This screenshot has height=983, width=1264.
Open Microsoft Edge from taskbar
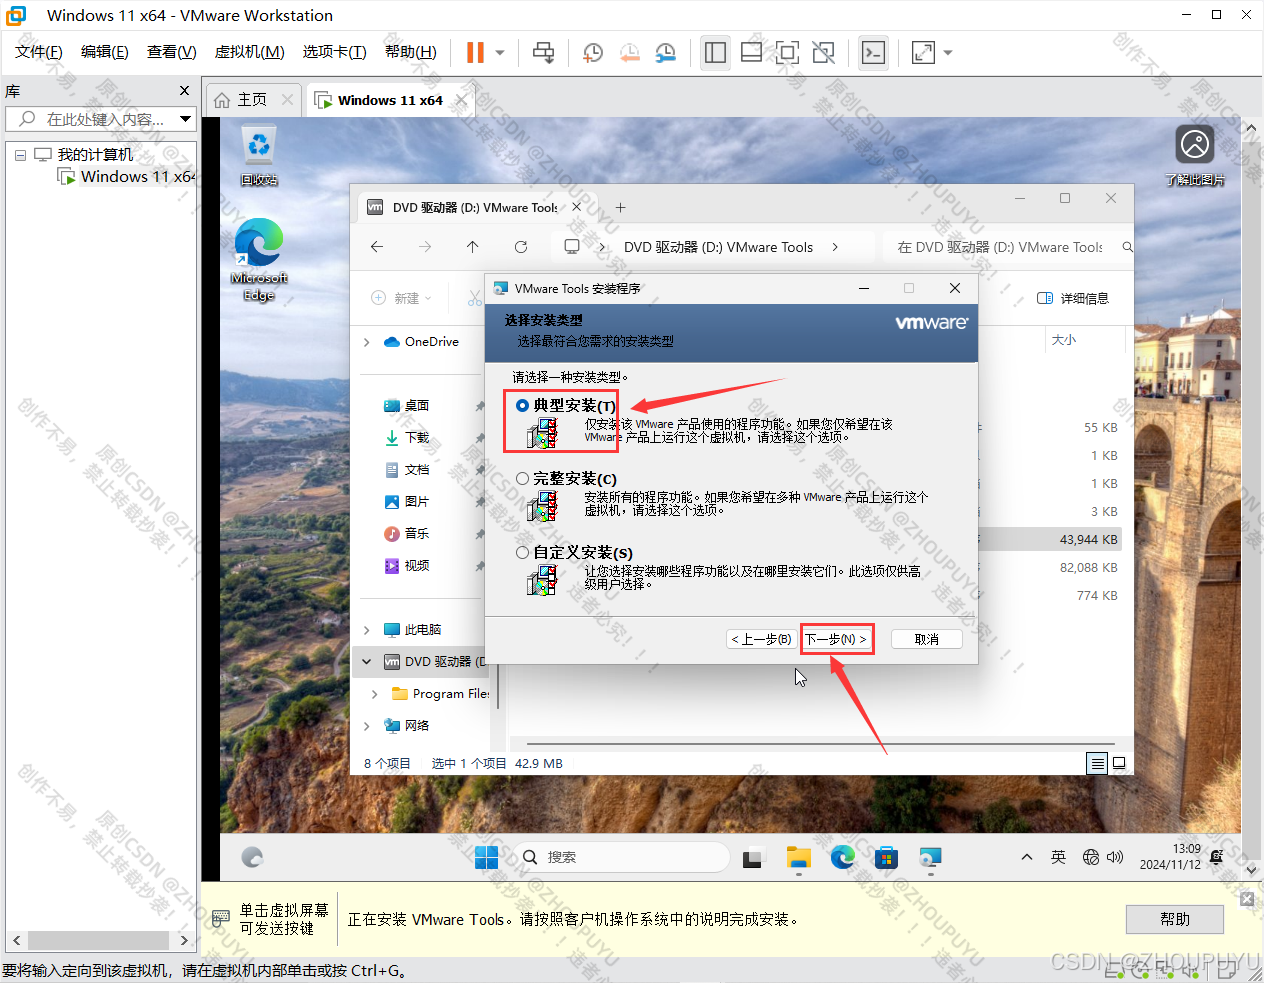842,858
